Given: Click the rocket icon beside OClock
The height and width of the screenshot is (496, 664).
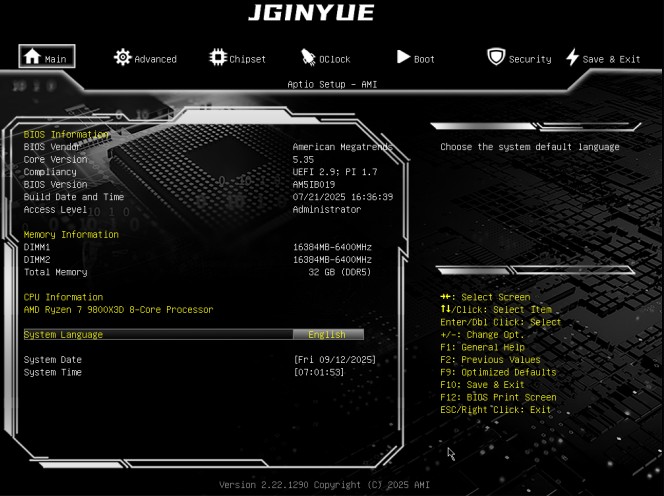Looking at the screenshot, I should (308, 58).
